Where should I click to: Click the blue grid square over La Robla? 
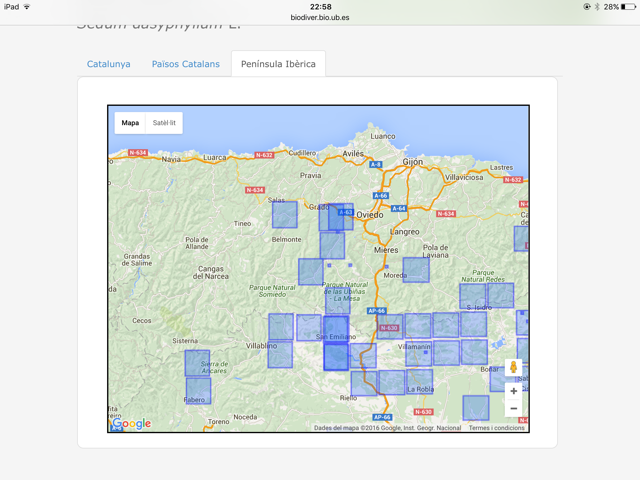(419, 381)
